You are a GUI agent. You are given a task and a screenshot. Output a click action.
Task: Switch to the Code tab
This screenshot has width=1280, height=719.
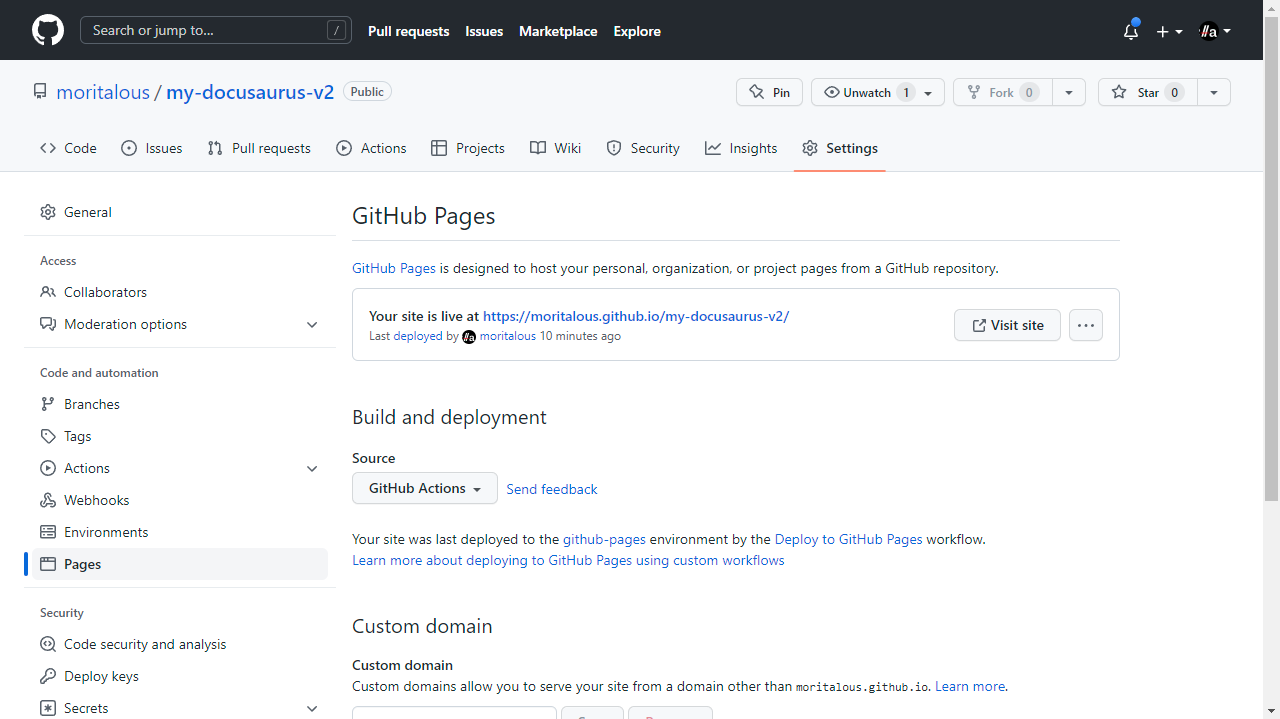tap(69, 148)
